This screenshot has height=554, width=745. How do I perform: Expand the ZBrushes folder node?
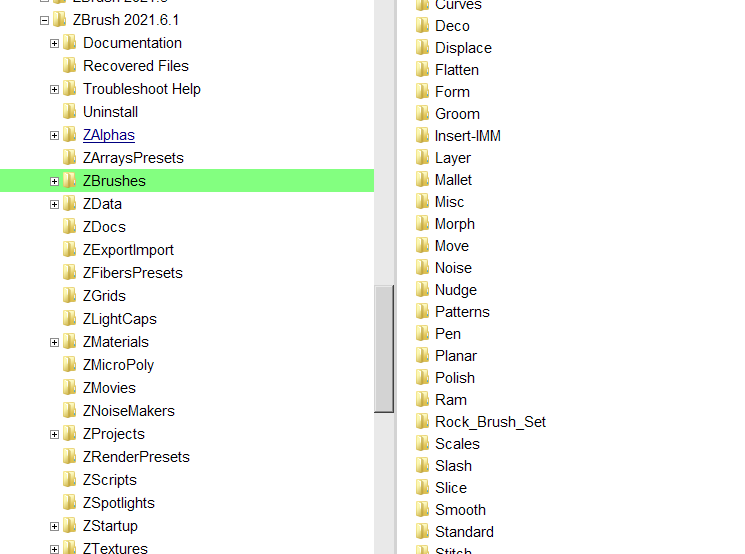[x=54, y=181]
